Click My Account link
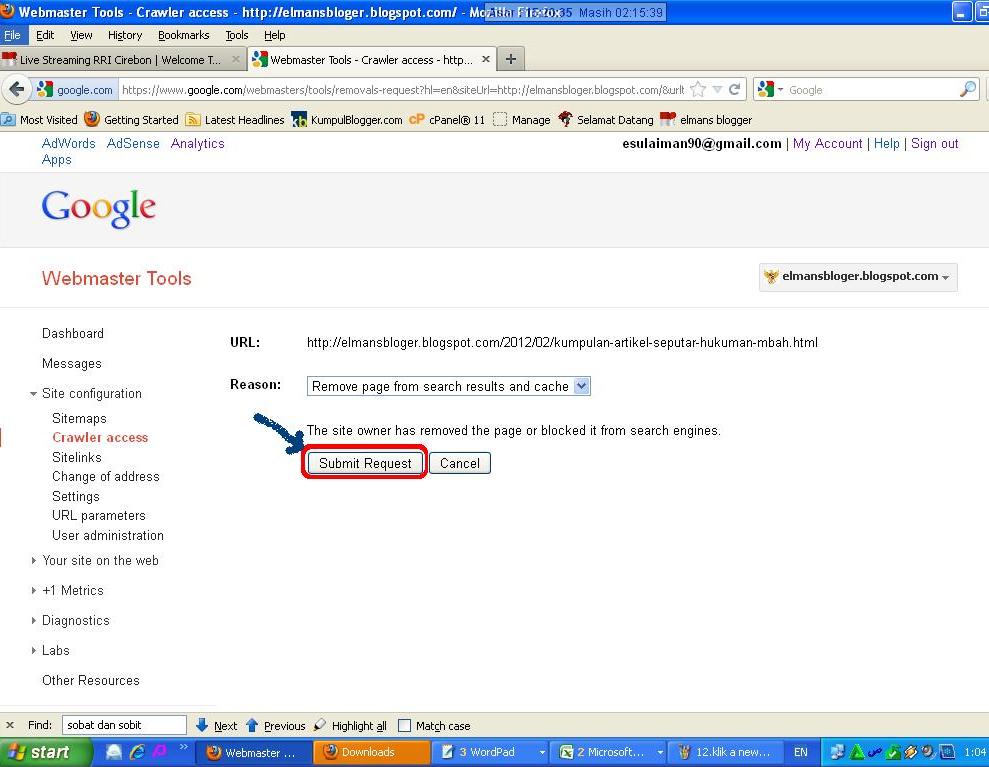This screenshot has width=989, height=767. (x=828, y=143)
